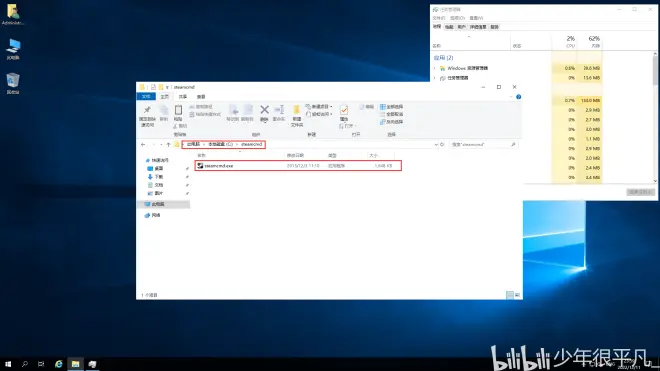This screenshot has width=660, height=371.
Task: Open Easy Access dropdown in ribbon
Action: tap(319, 114)
